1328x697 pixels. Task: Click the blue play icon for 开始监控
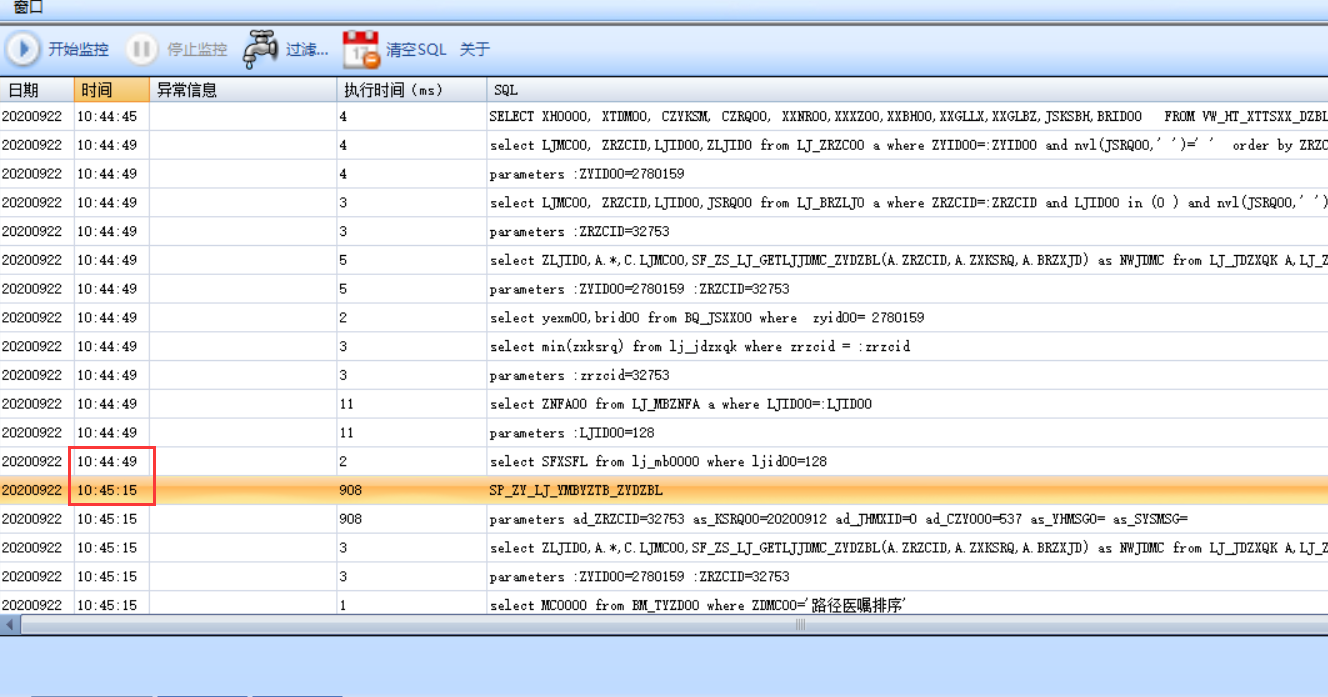pos(23,49)
